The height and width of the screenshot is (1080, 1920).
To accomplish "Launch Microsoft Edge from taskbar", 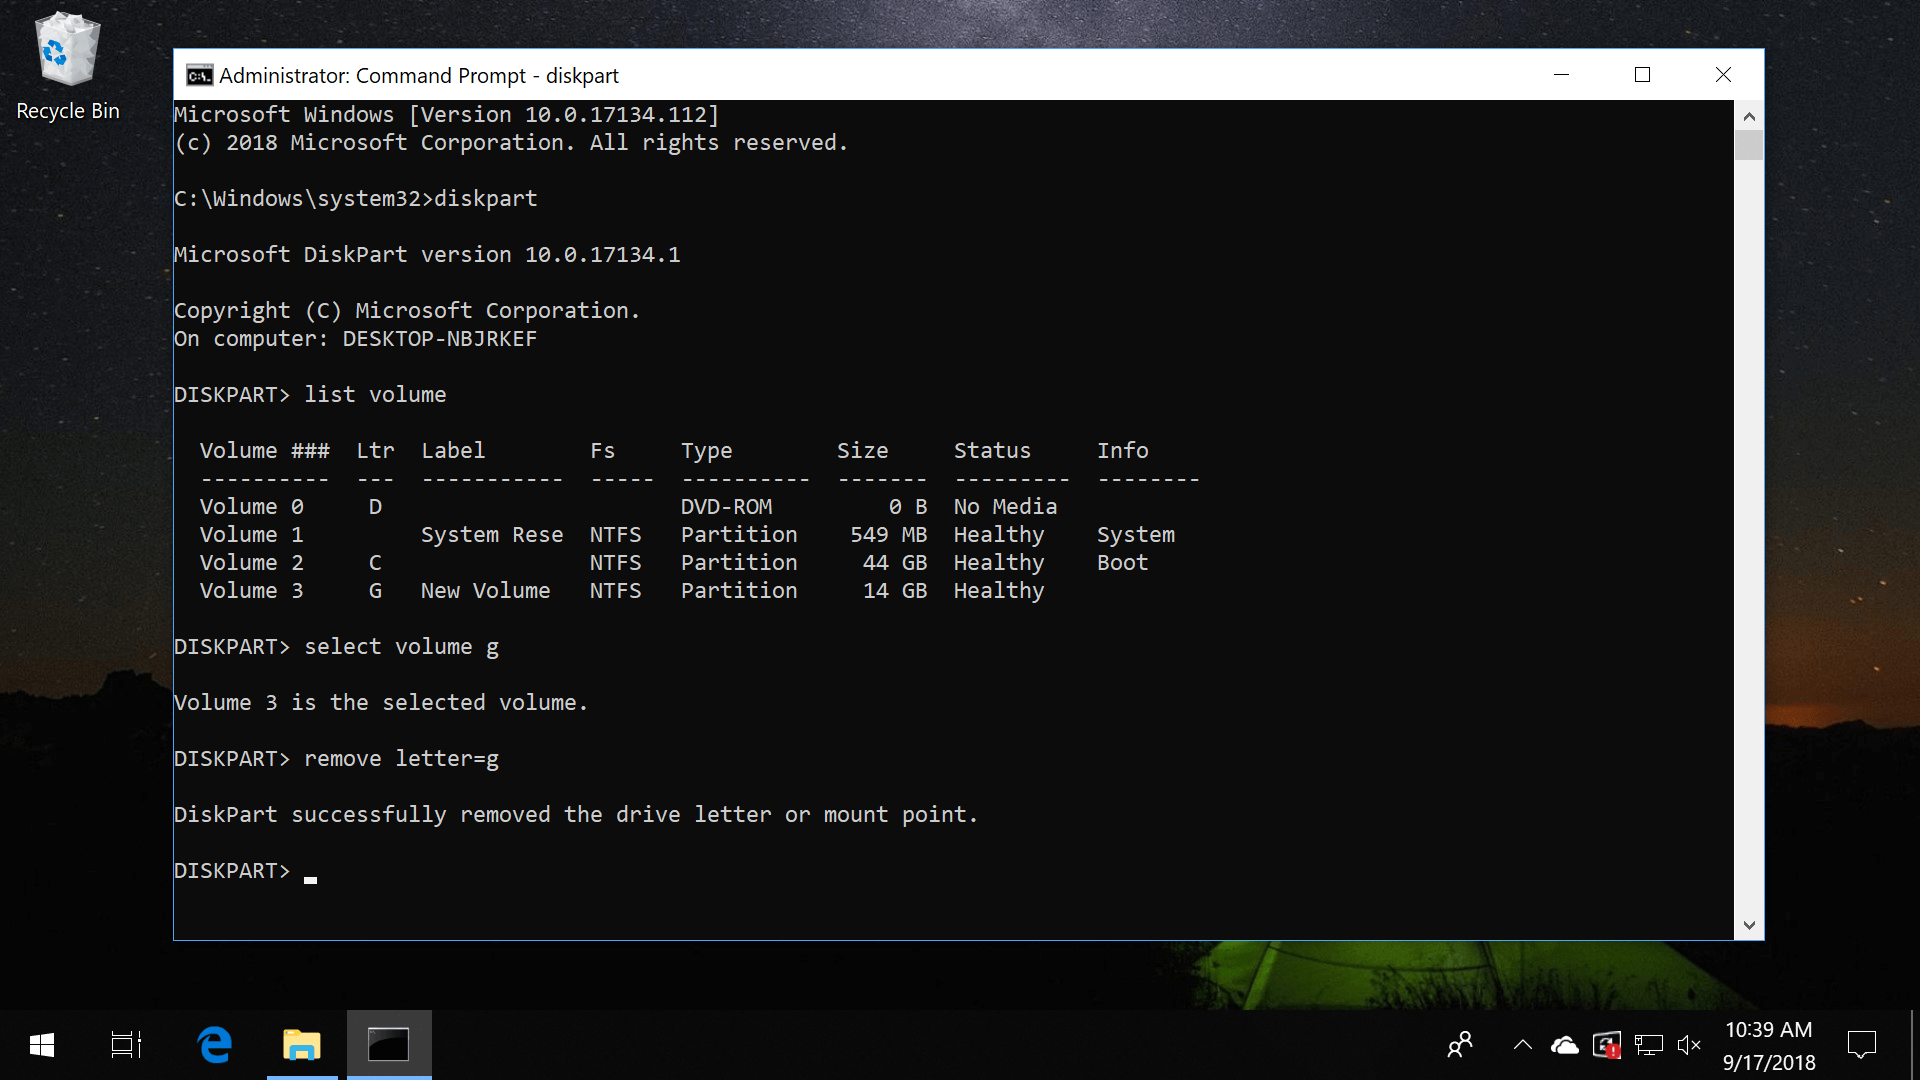I will pos(214,1045).
